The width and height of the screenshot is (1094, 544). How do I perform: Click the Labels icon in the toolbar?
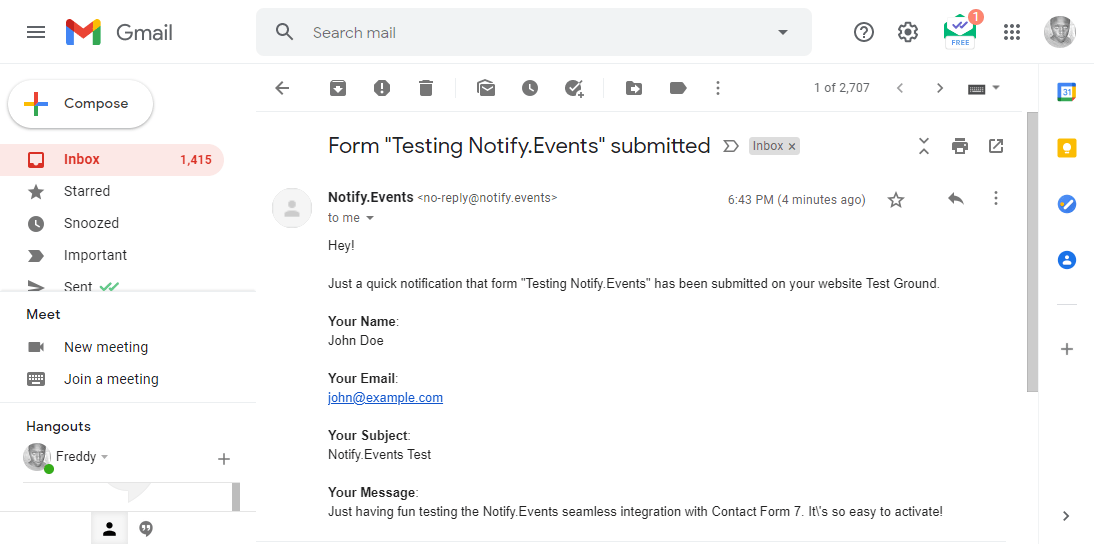coord(677,88)
